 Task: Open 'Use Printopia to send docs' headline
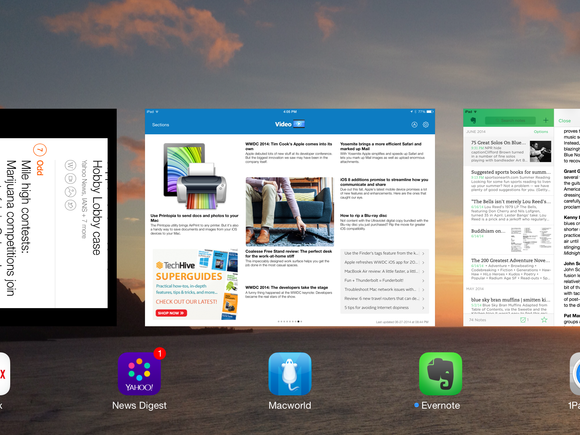(194, 218)
